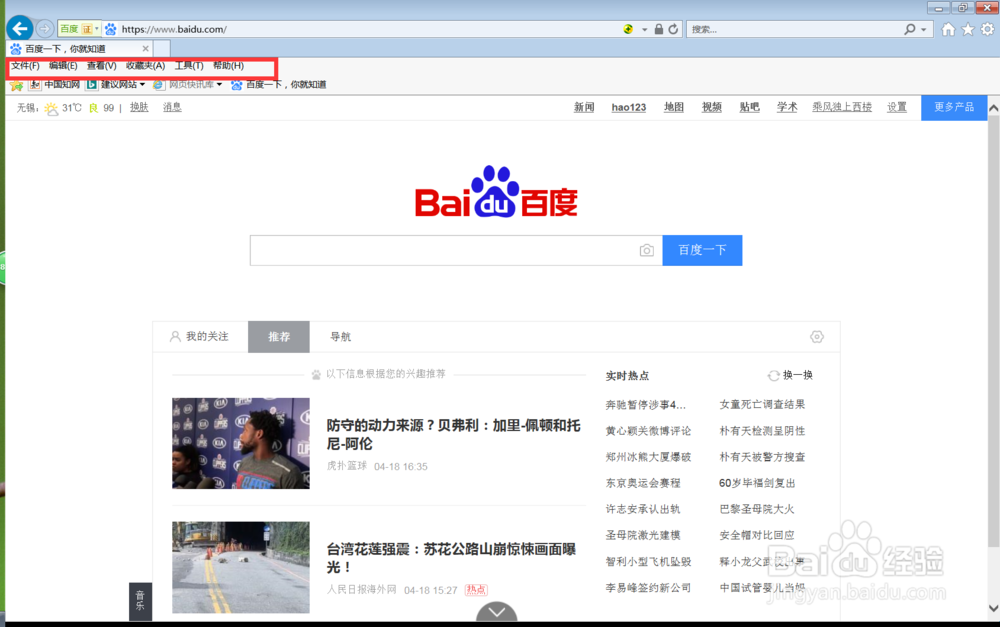
Task: Click the magnifier icon in the search box
Action: (x=910, y=29)
